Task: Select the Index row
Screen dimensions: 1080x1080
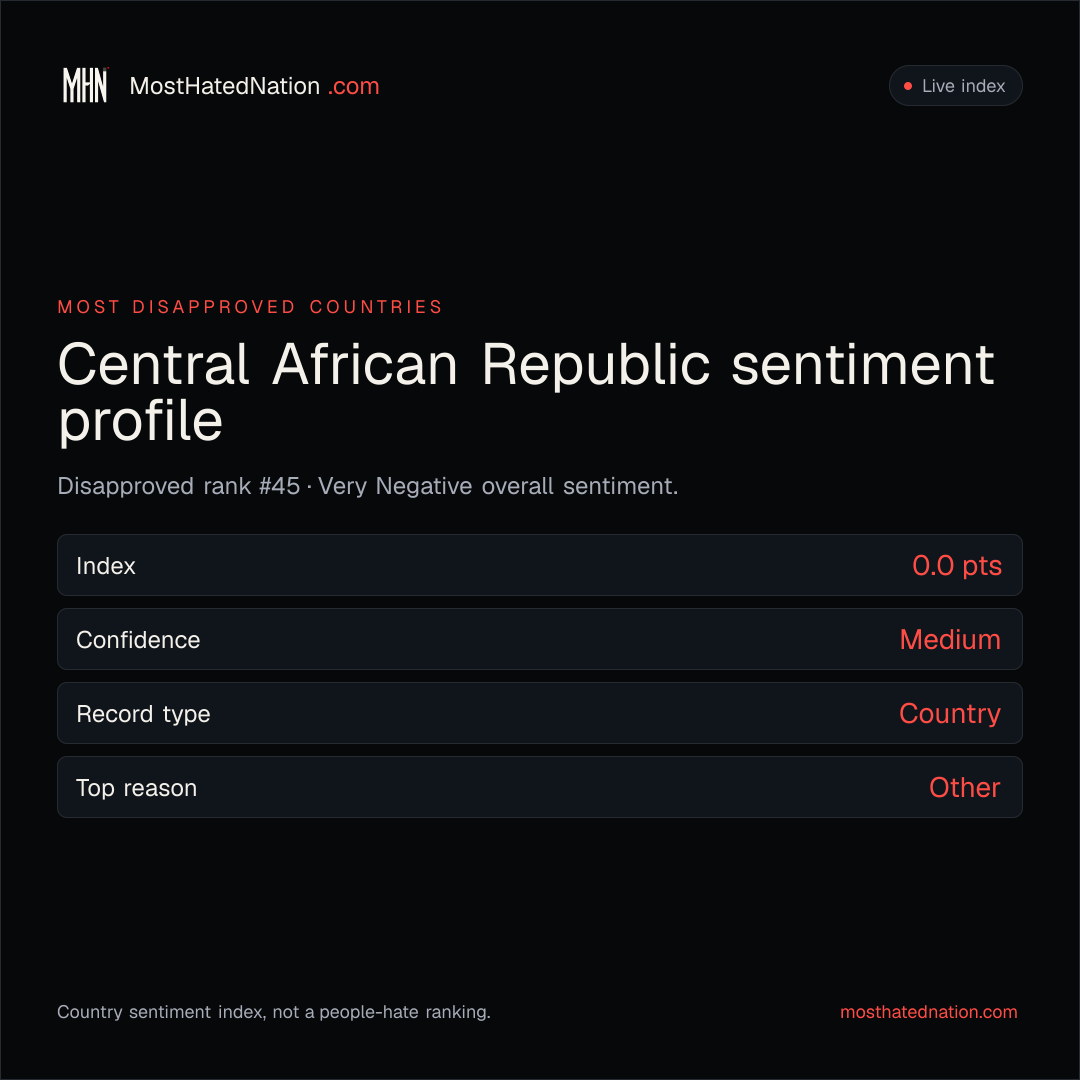Action: click(540, 565)
